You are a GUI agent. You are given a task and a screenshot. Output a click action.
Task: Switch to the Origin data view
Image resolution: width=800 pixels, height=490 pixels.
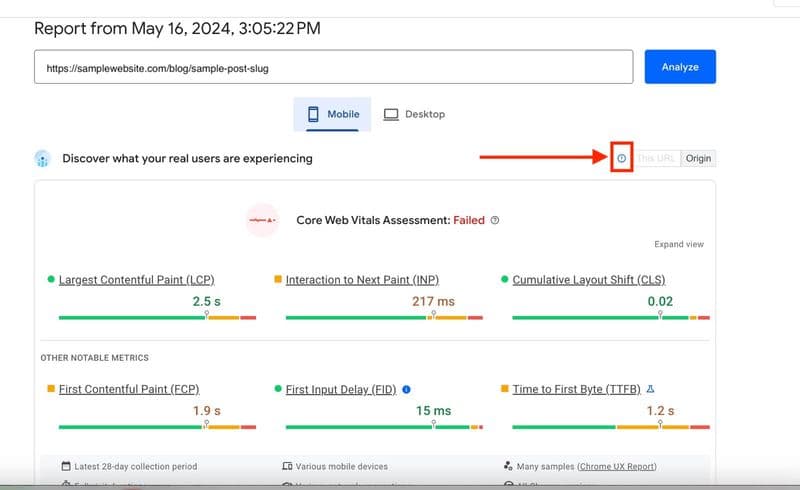point(698,158)
